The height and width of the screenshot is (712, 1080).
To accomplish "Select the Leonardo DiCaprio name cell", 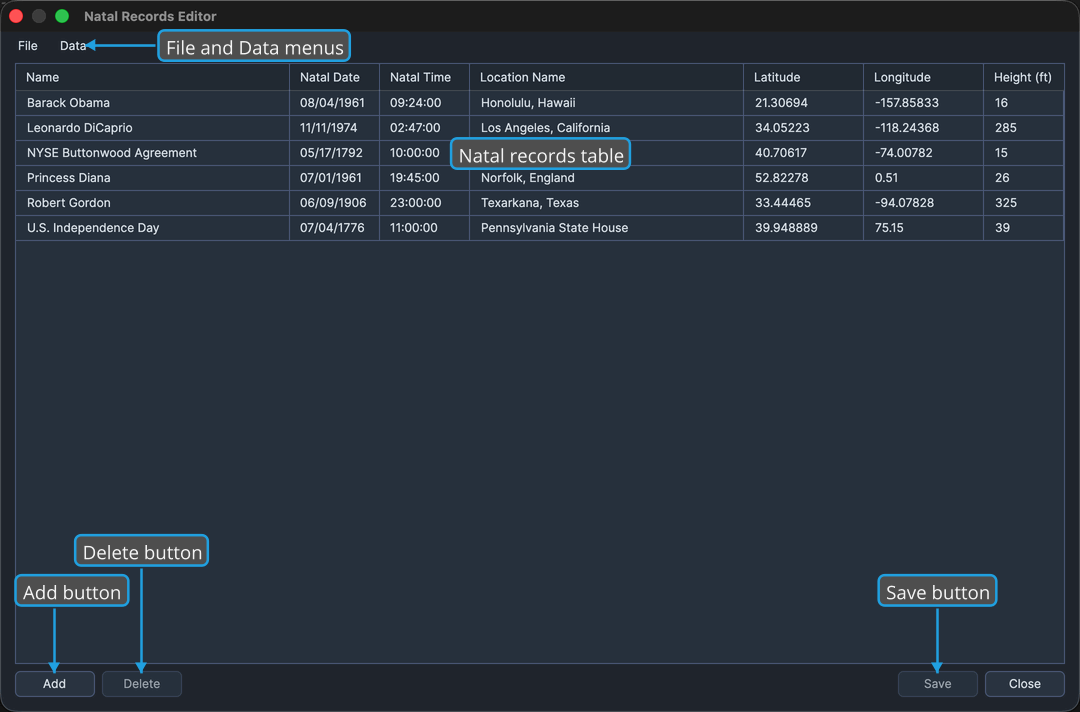I will click(152, 127).
